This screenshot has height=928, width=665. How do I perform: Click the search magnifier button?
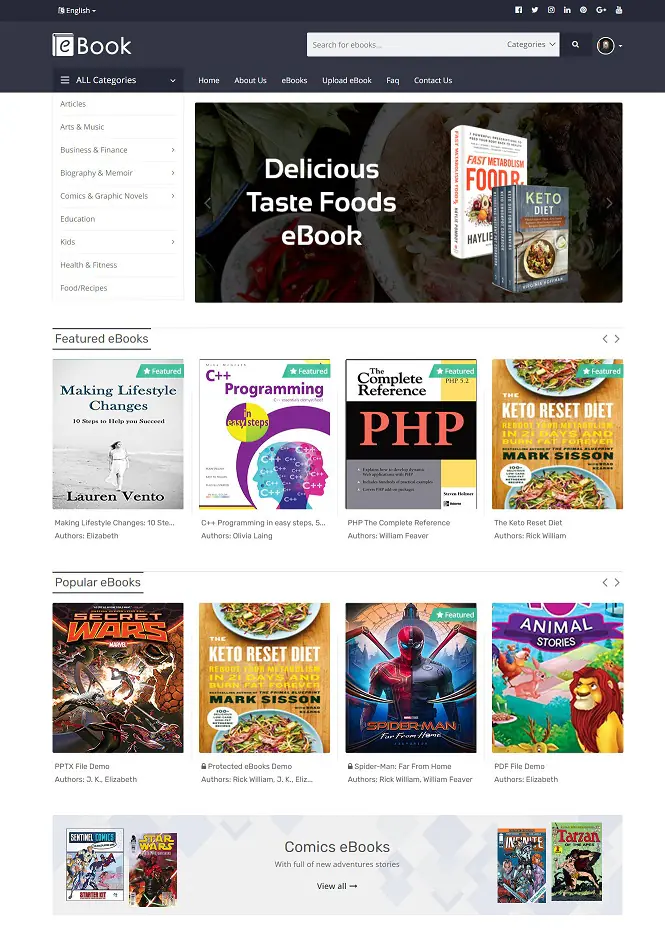(x=575, y=44)
